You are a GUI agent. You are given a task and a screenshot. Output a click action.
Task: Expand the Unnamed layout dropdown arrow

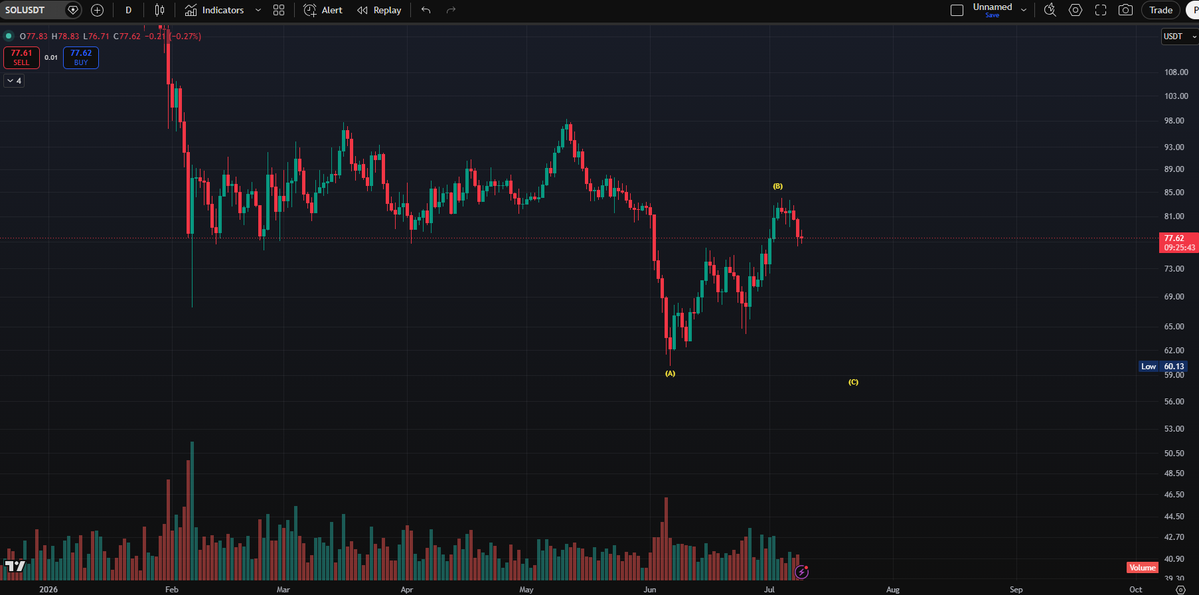pyautogui.click(x=1023, y=11)
